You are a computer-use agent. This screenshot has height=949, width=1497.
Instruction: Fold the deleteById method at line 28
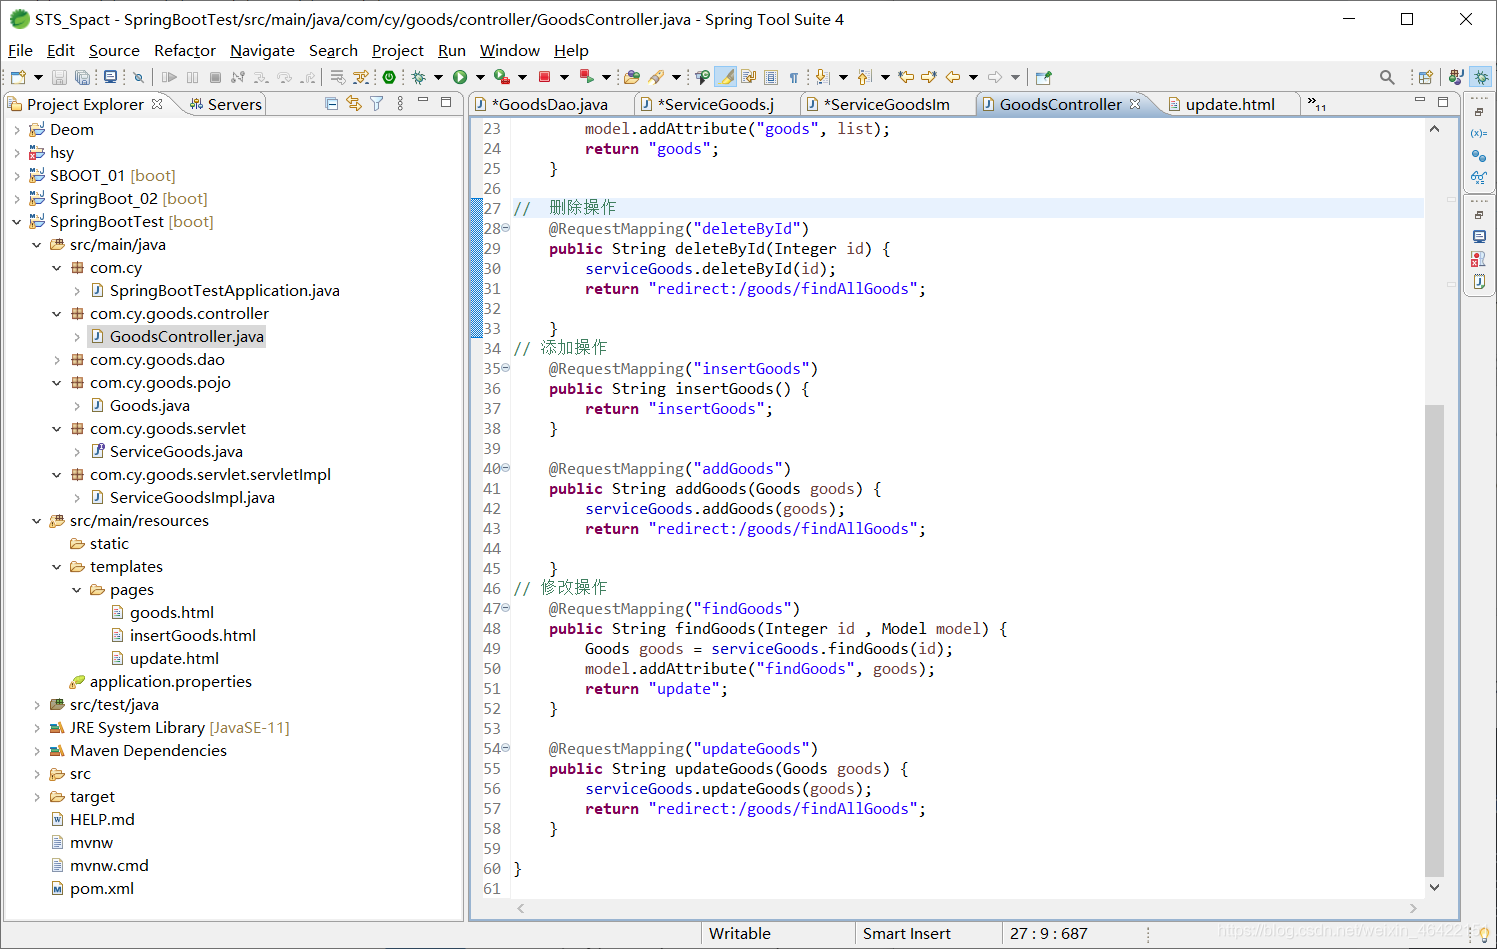coord(506,228)
